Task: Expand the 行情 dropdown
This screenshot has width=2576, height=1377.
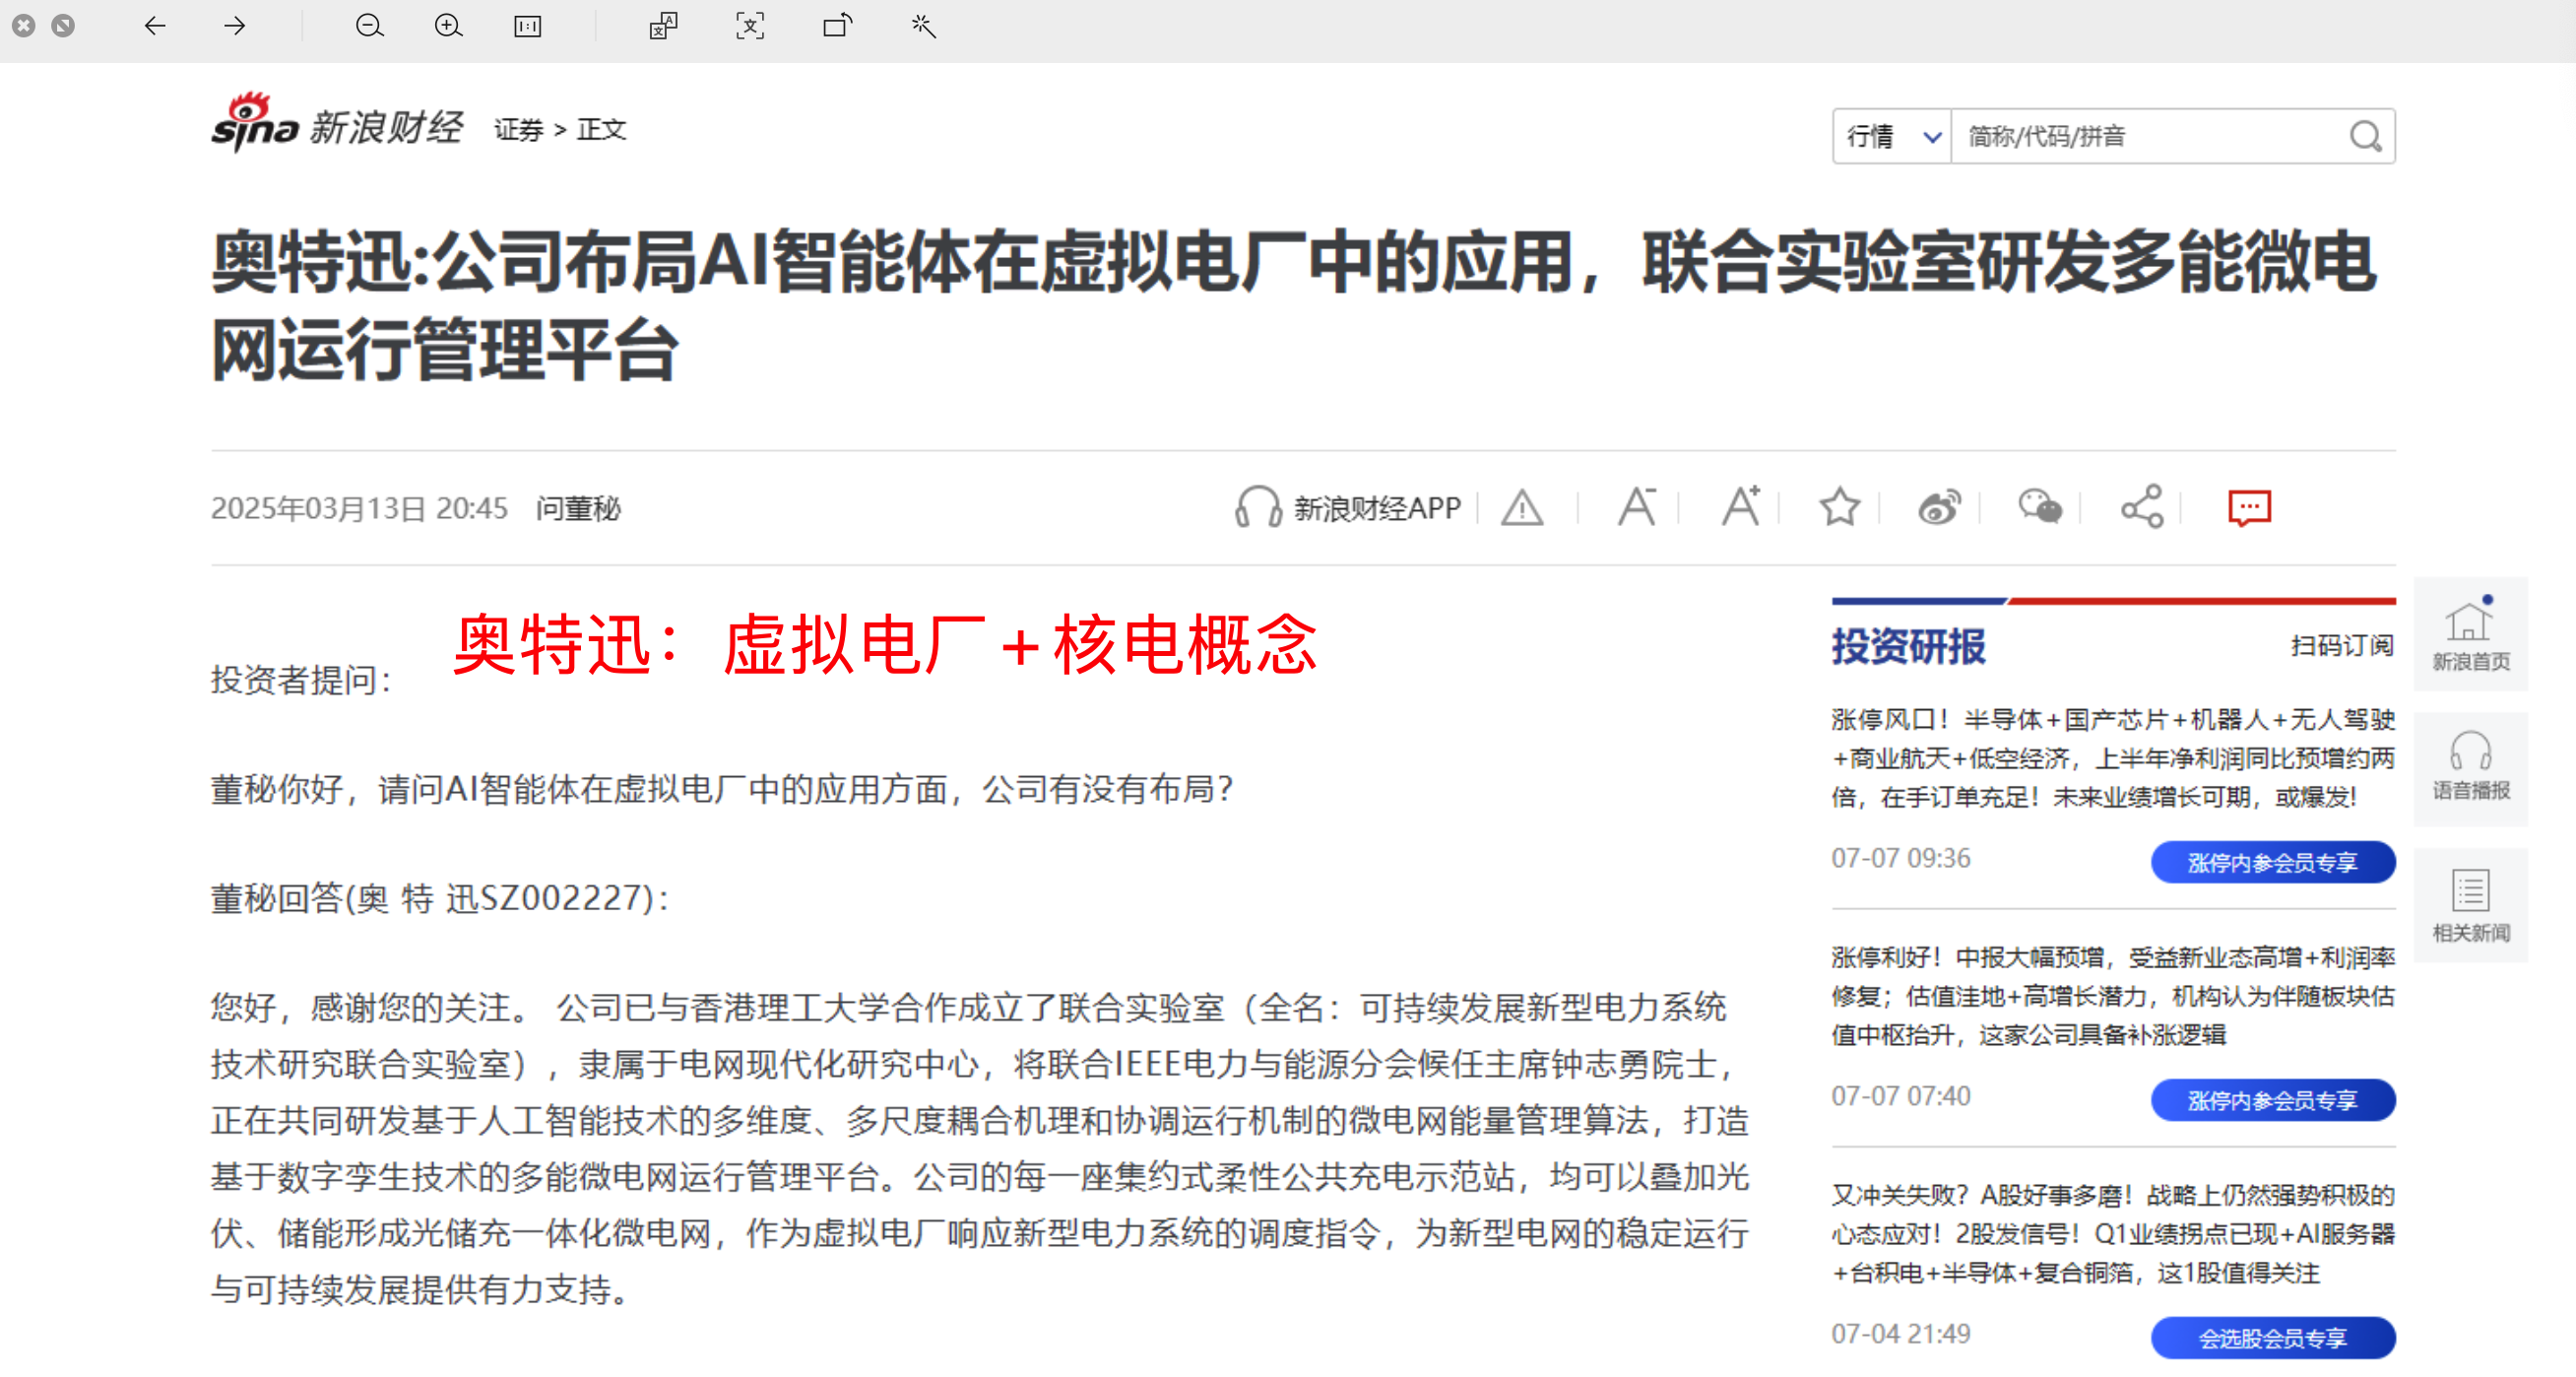Action: click(1892, 136)
